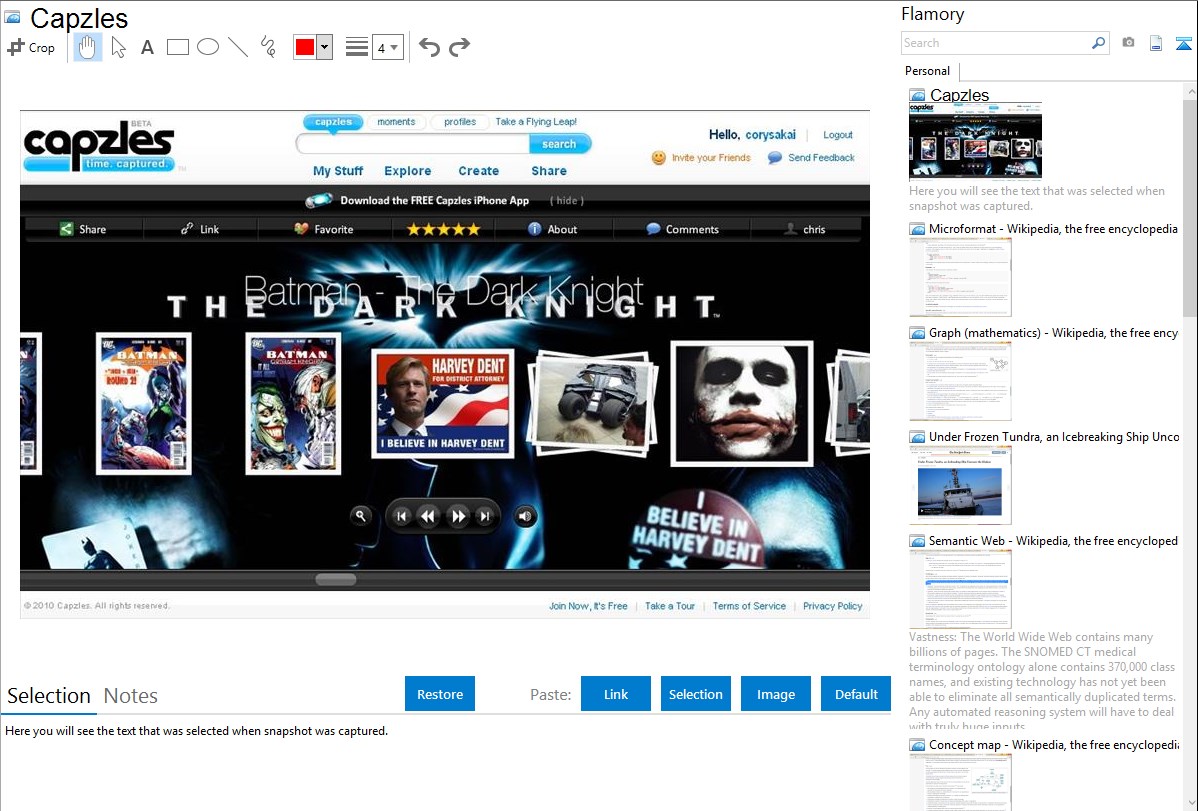Open the Selection tab
This screenshot has height=811, width=1198.
(49, 696)
